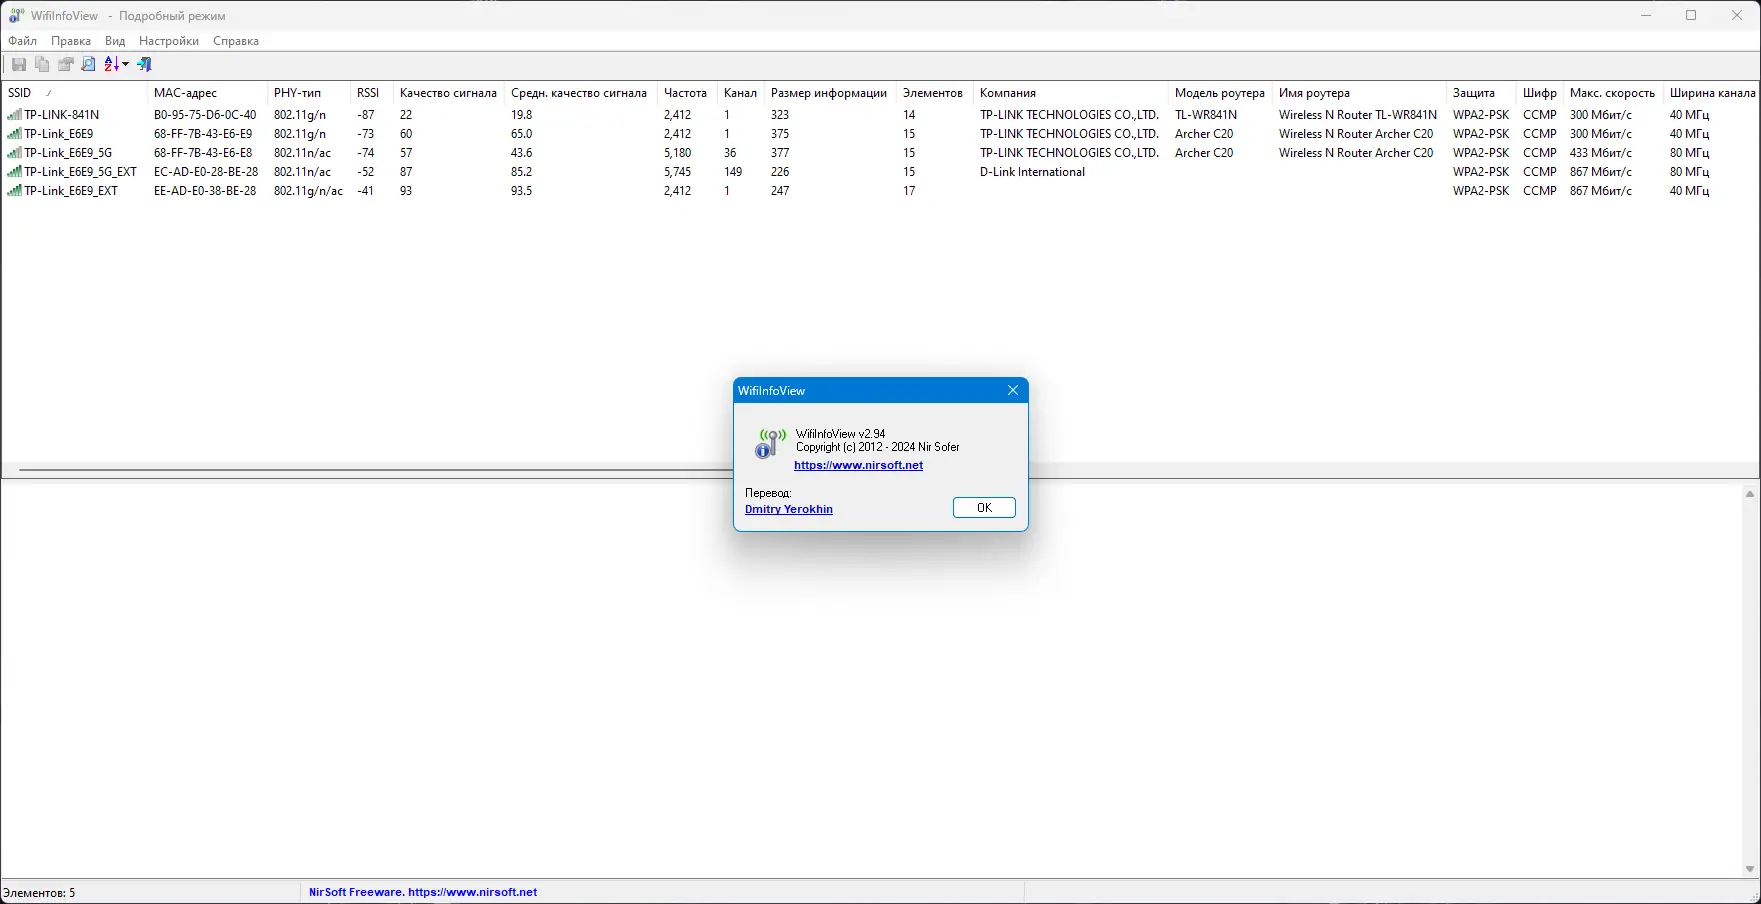Click the Элементов: 5 status bar text
This screenshot has width=1761, height=904.
(x=39, y=893)
